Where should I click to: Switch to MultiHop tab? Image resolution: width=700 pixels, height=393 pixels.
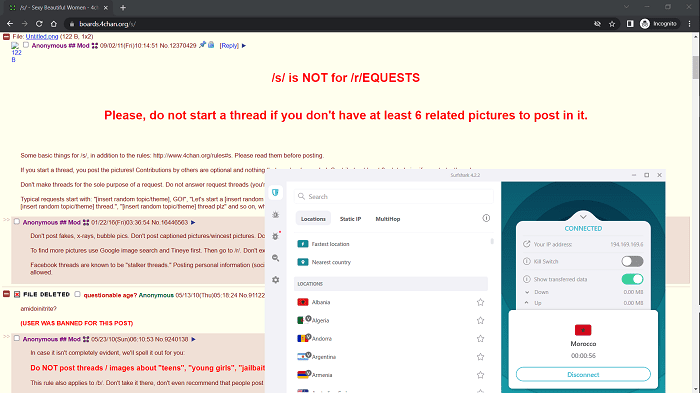coord(388,219)
